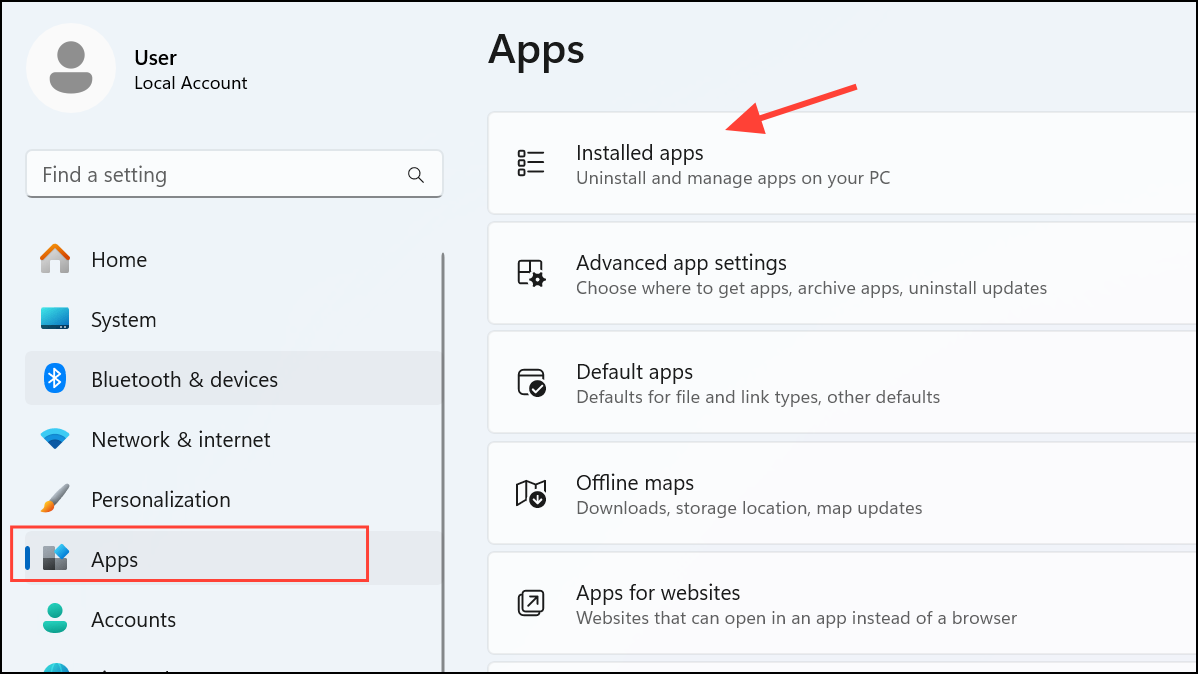This screenshot has width=1198, height=674.
Task: Click the Home house icon
Action: pyautogui.click(x=55, y=259)
